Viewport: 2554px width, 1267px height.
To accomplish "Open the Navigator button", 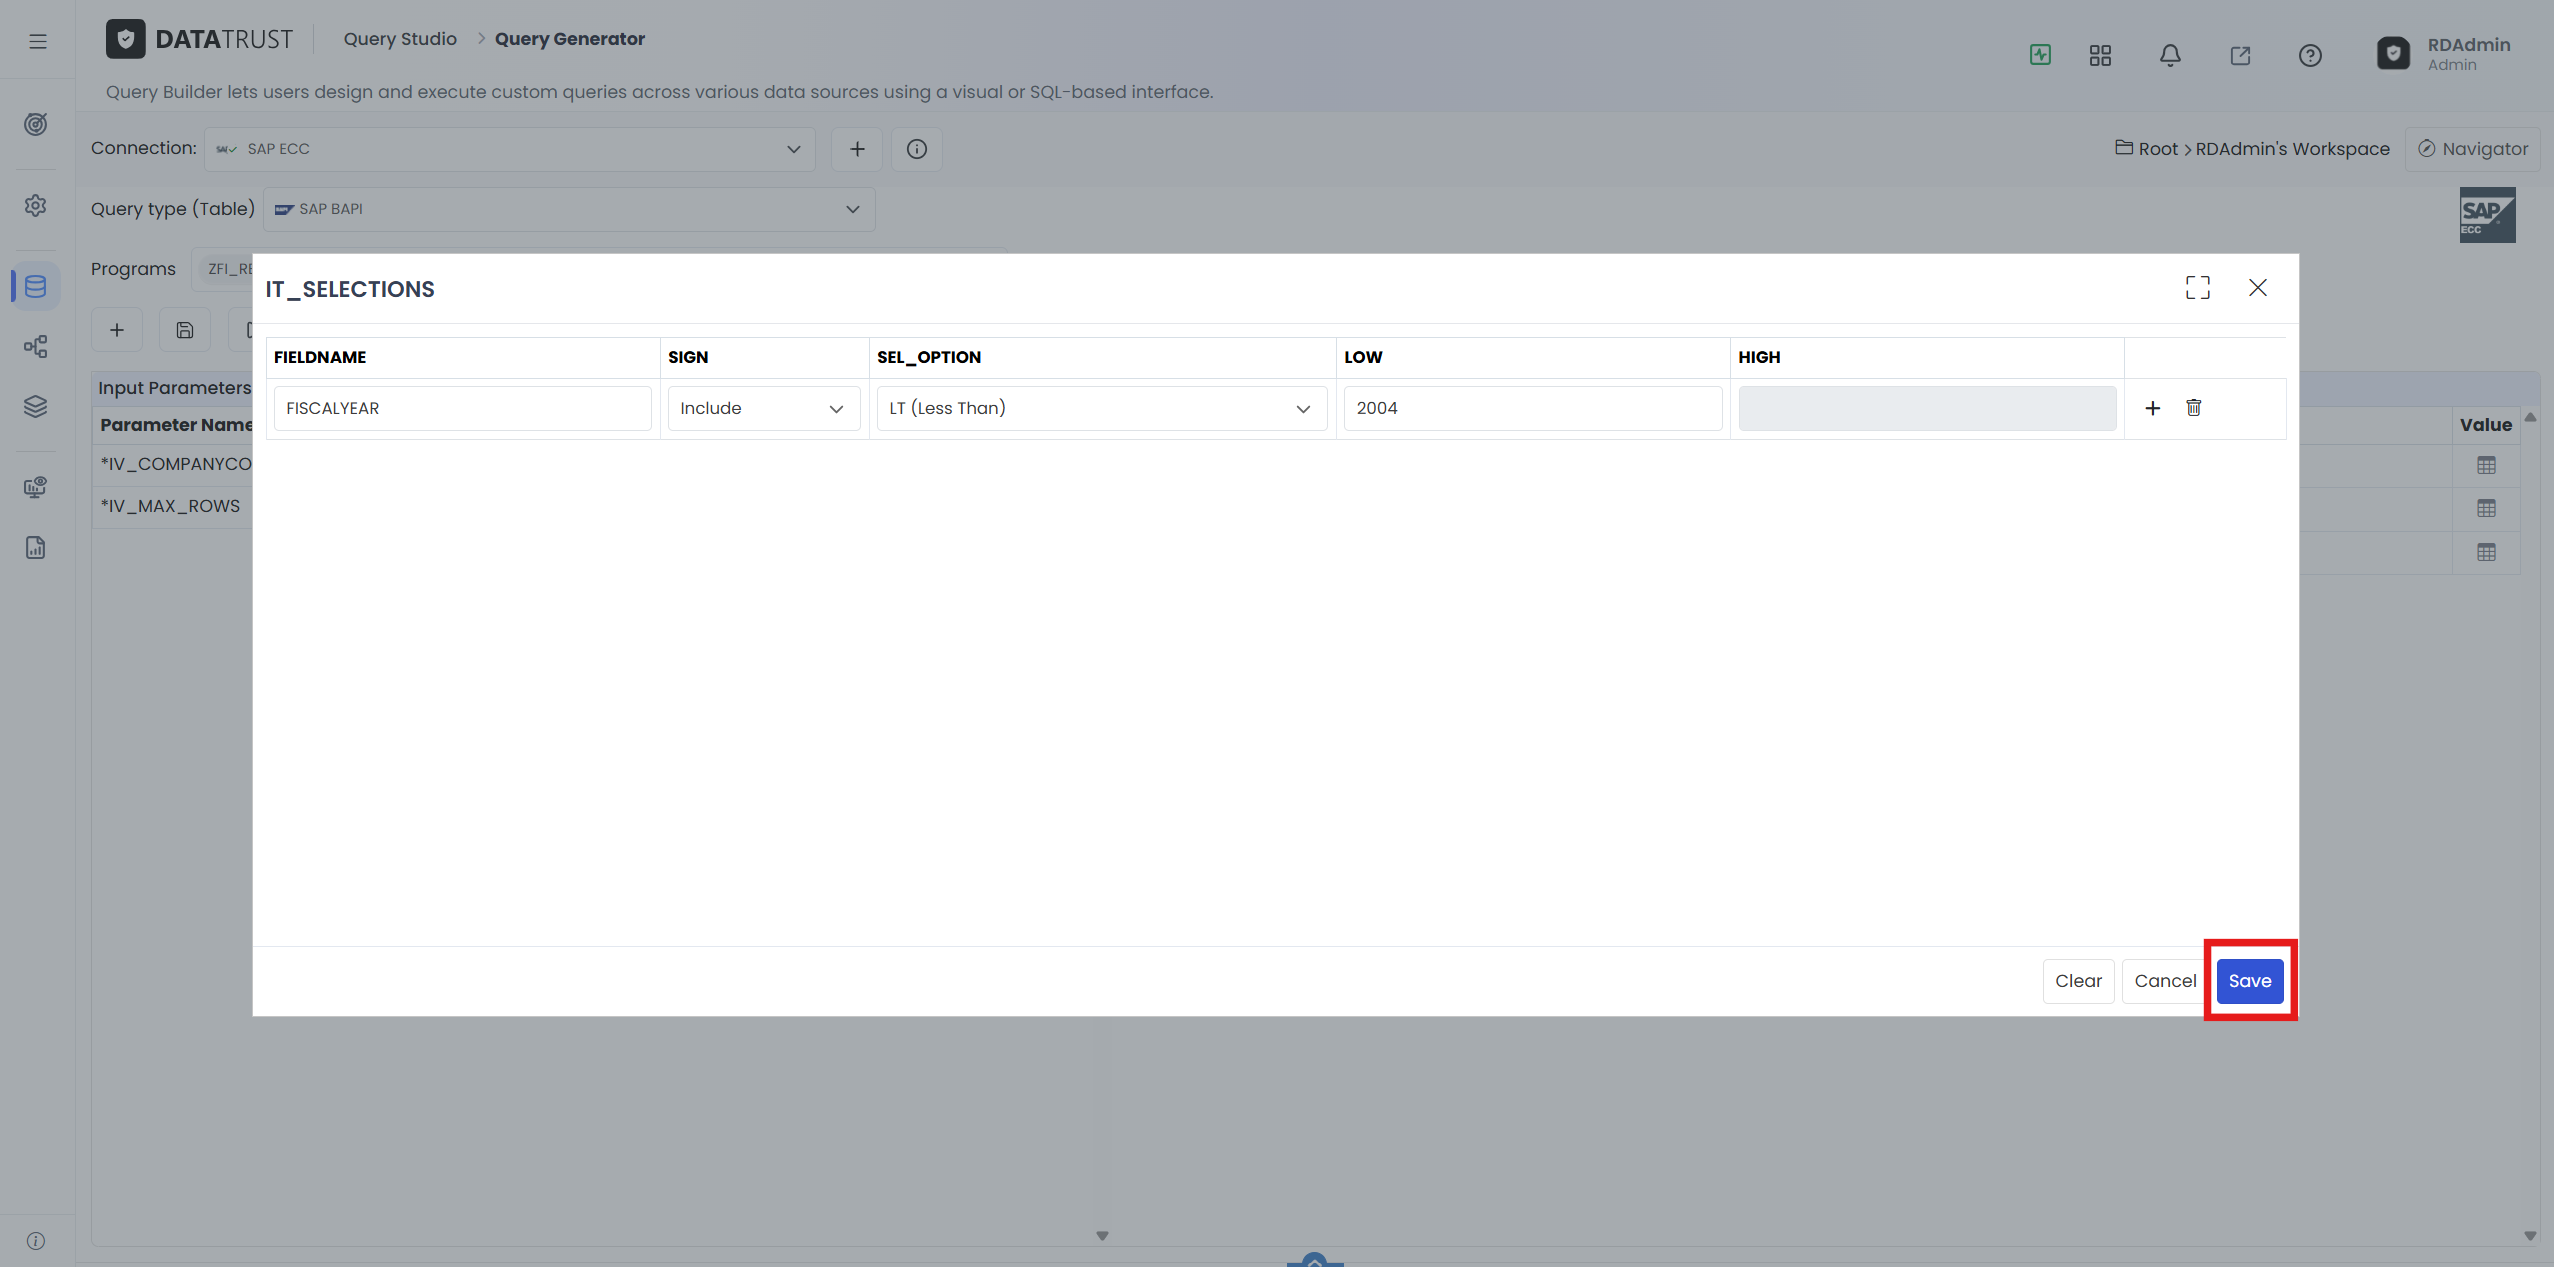I will click(x=2472, y=149).
